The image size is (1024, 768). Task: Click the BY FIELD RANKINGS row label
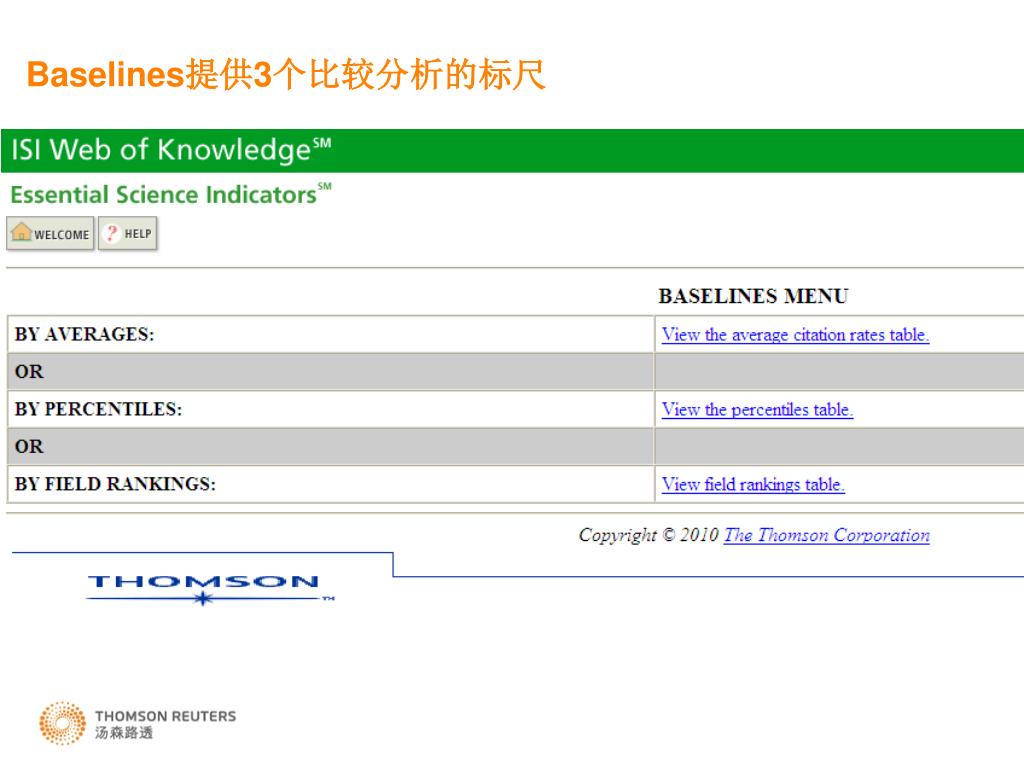115,485
